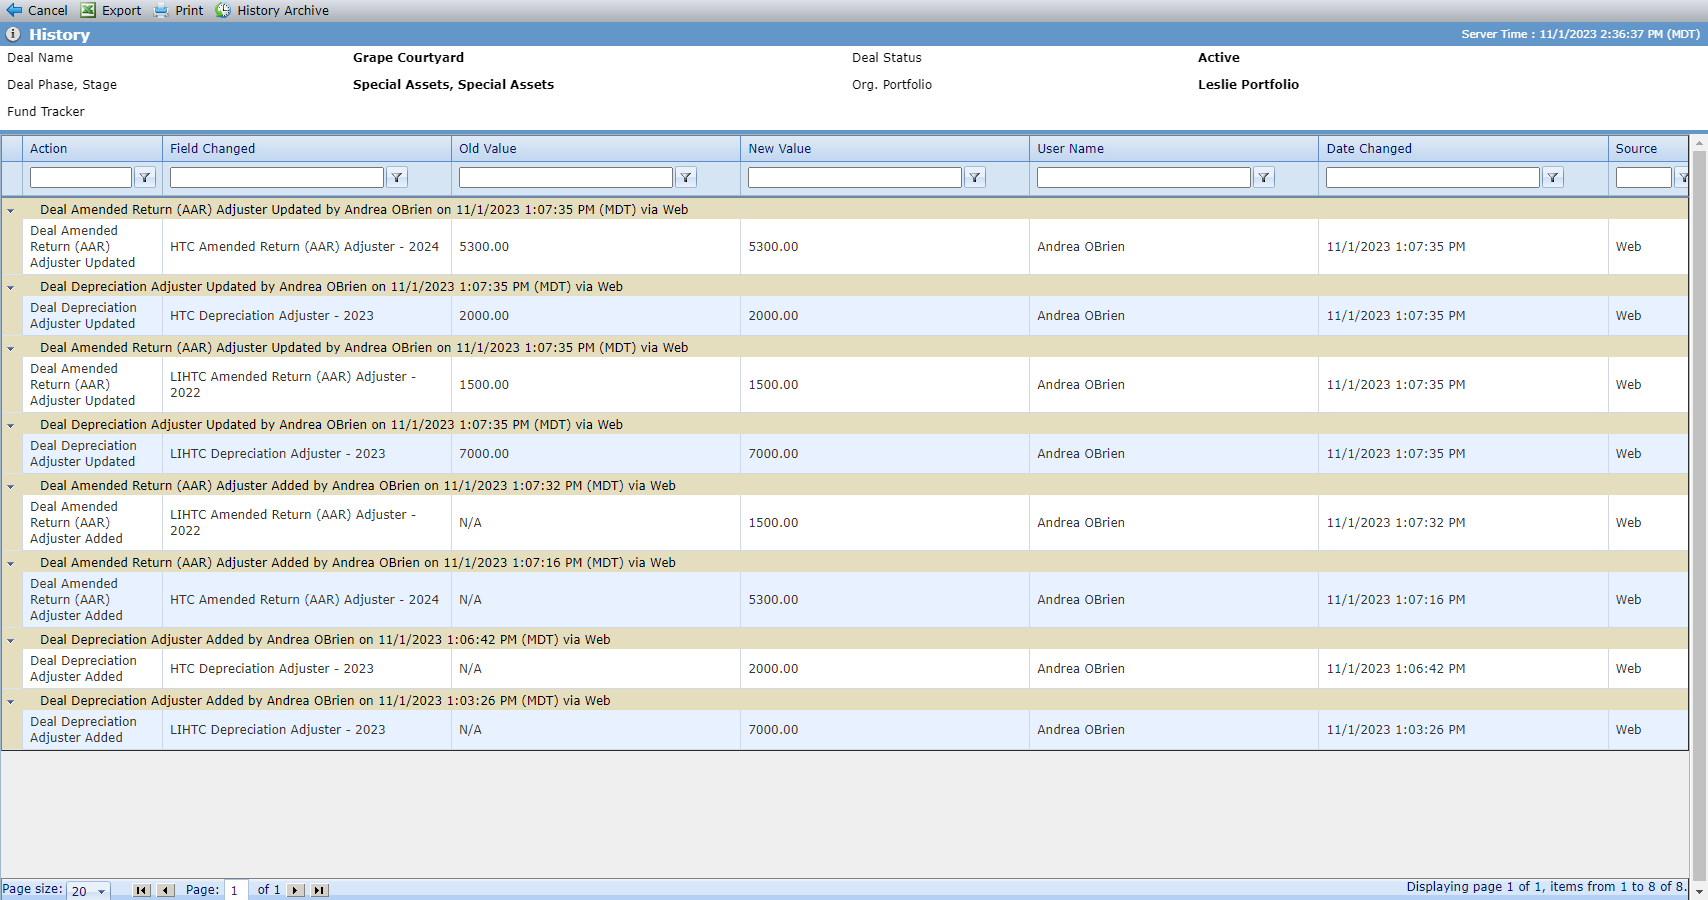Click the 'Special Assets, Special Assets' value

453,85
